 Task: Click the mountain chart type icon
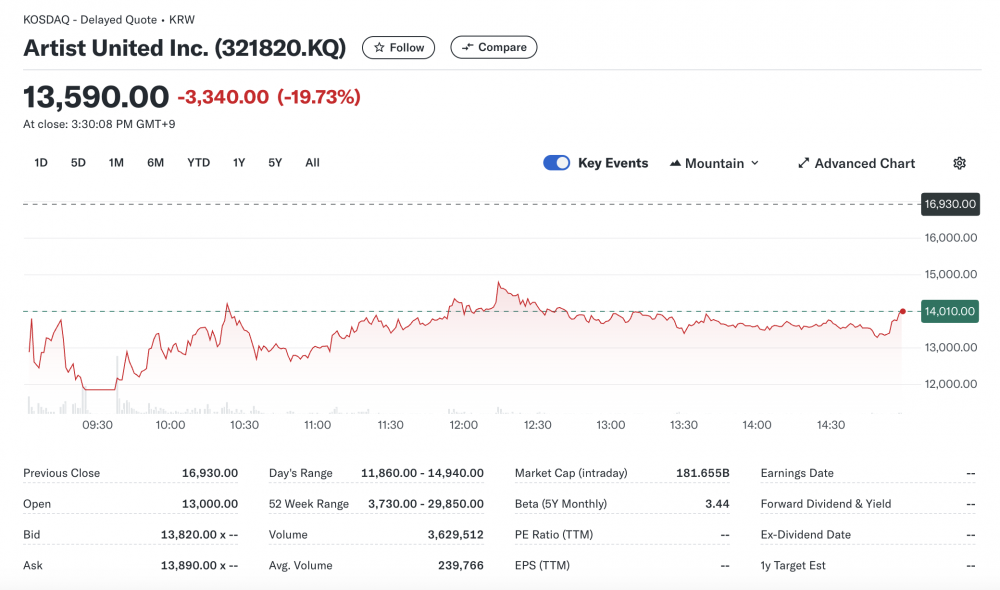[x=675, y=163]
